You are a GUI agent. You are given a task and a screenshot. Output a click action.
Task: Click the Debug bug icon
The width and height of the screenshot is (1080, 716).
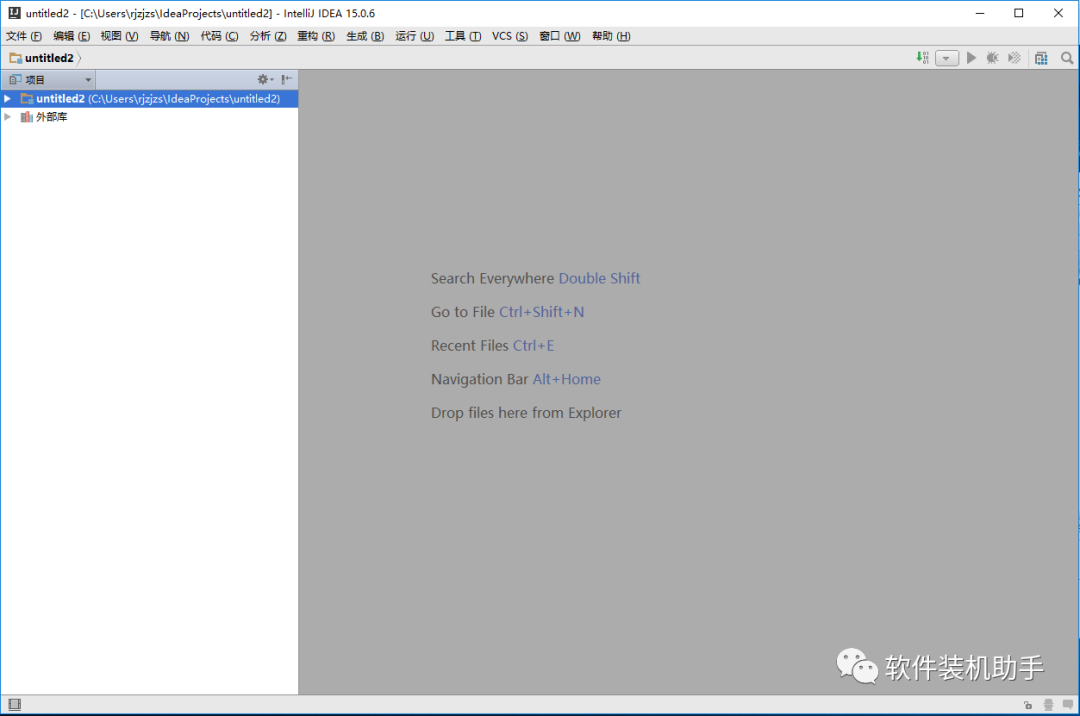click(x=993, y=58)
